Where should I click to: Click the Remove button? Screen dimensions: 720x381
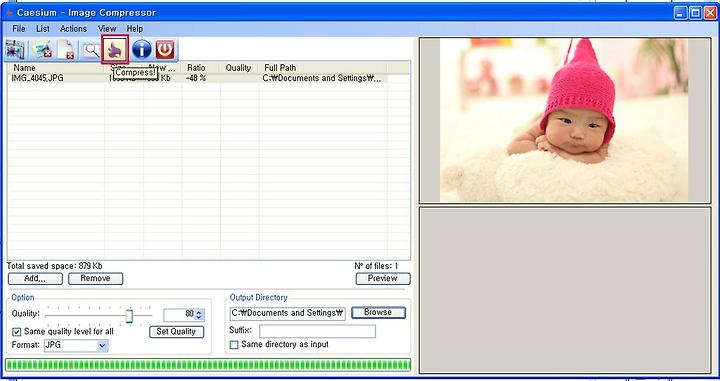point(96,278)
